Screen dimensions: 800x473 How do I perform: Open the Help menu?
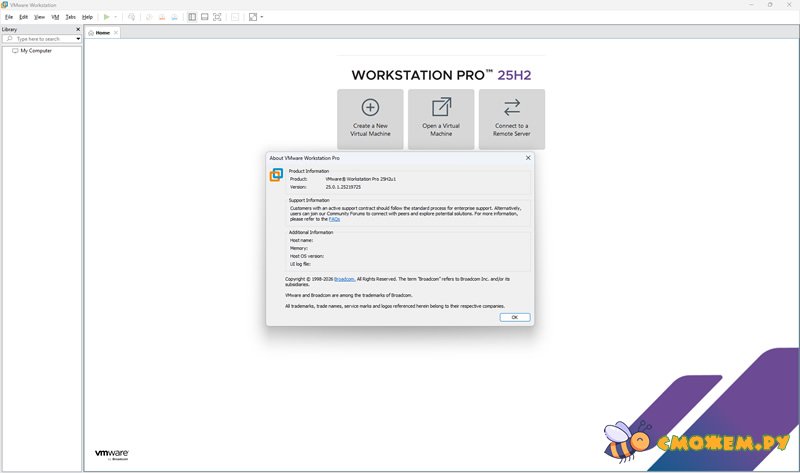click(x=87, y=17)
